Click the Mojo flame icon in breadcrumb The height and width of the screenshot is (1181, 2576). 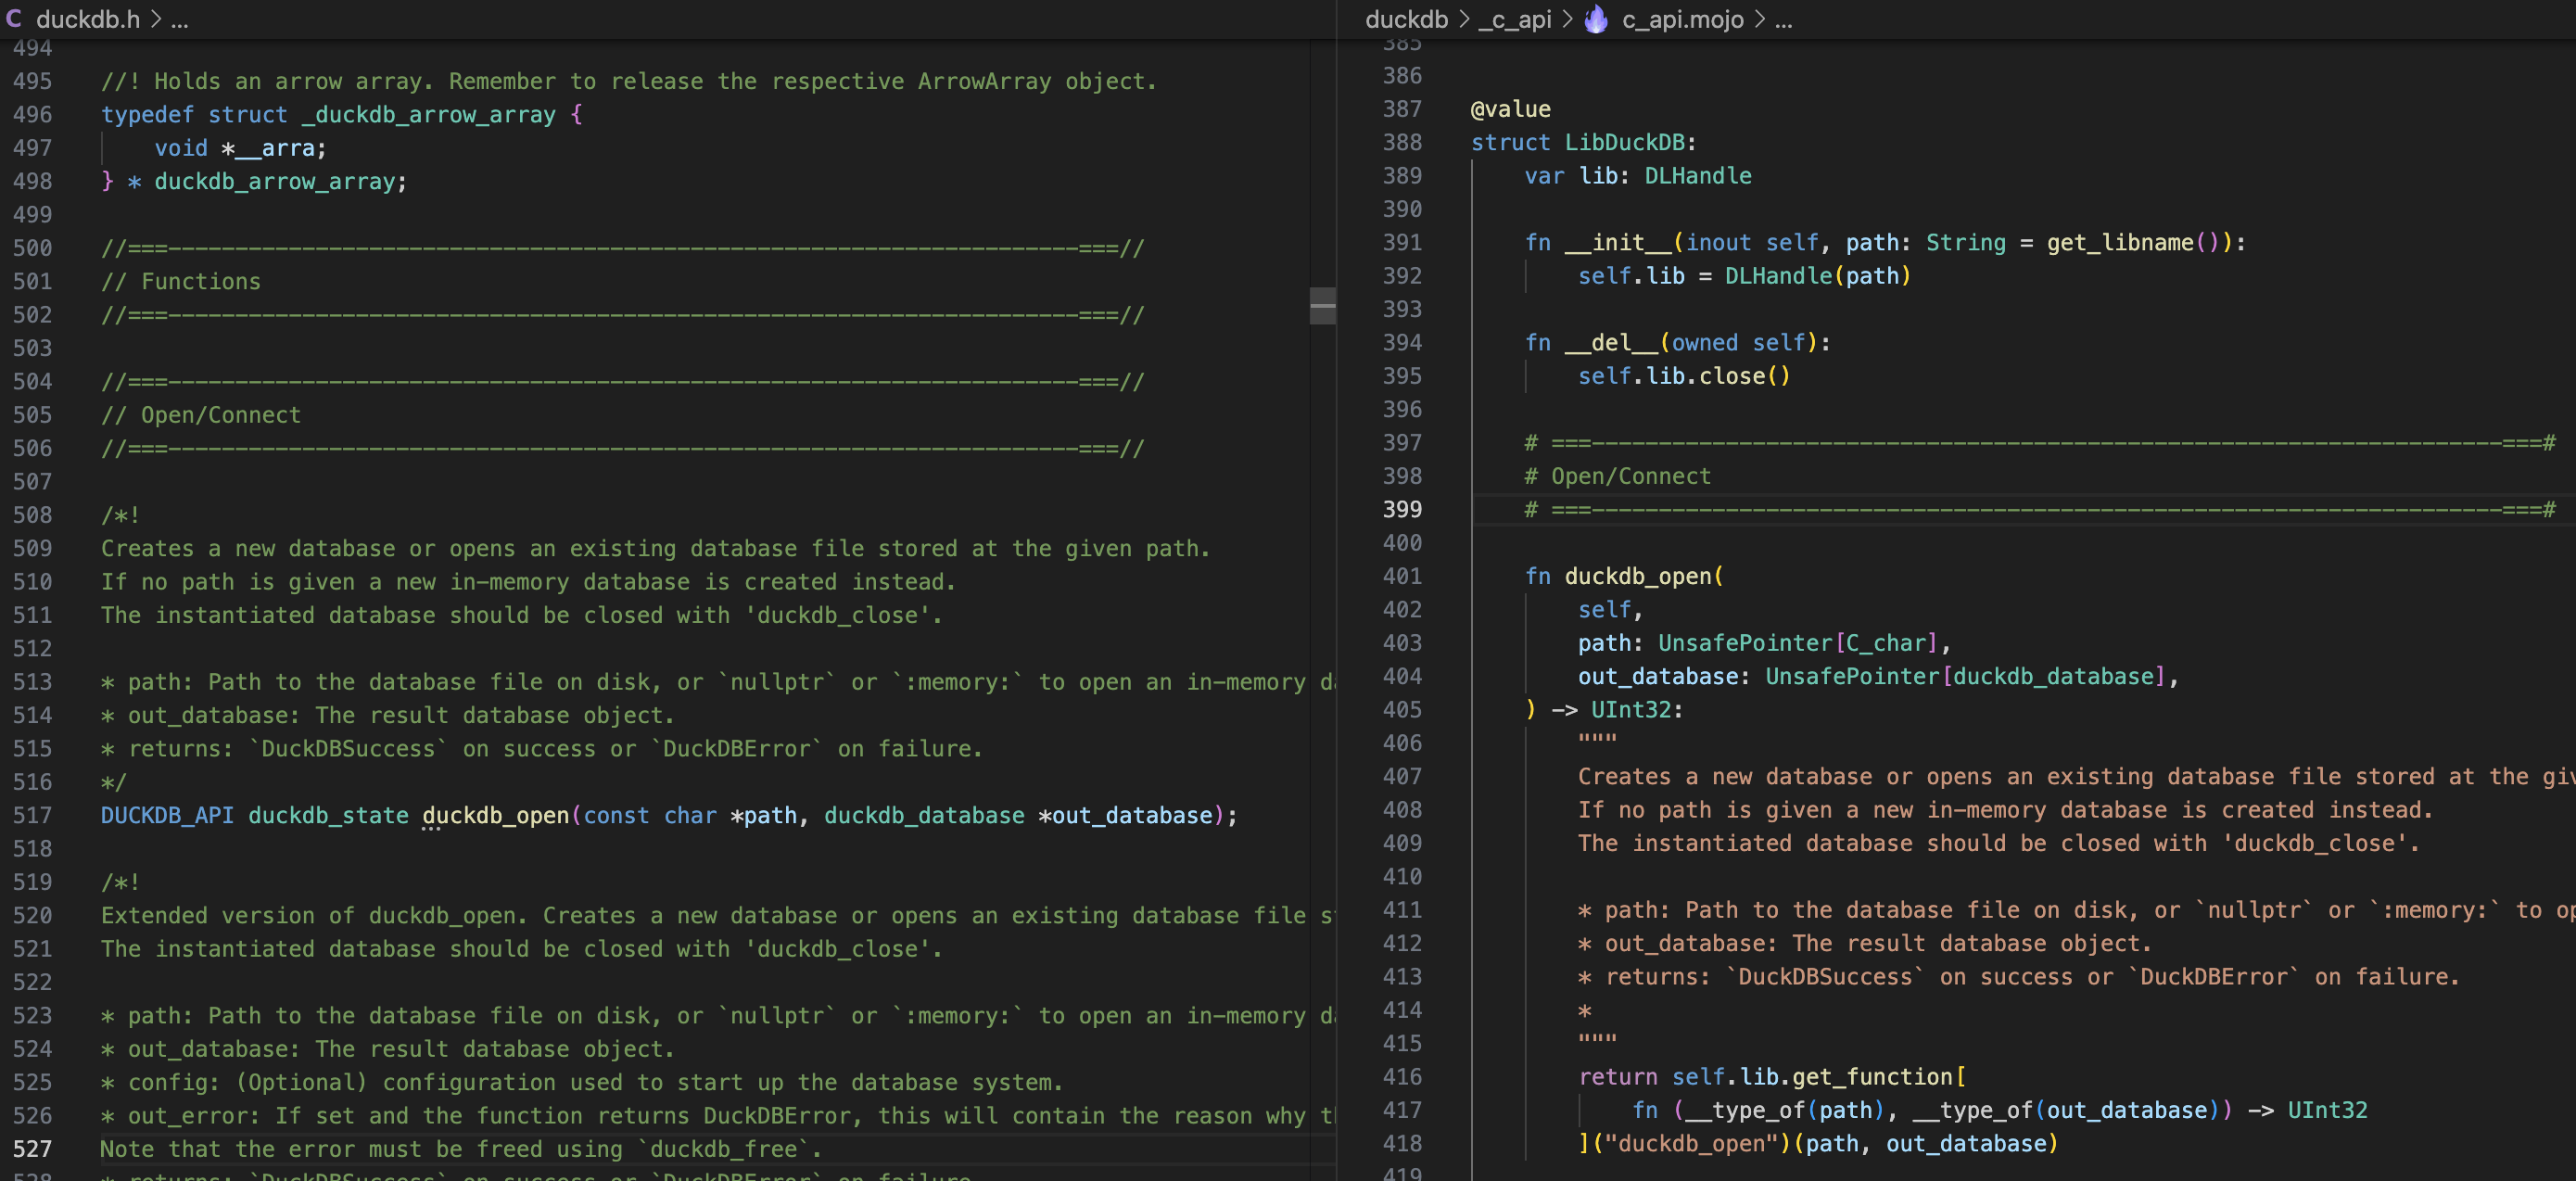1596,19
